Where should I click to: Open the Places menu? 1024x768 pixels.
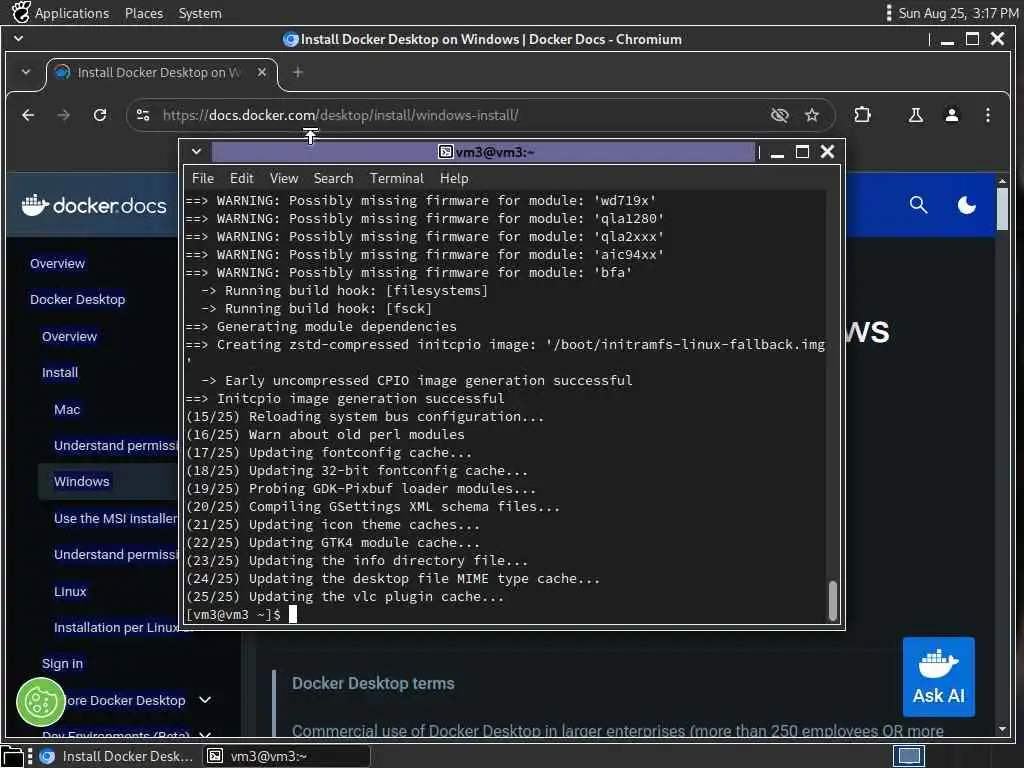[144, 13]
